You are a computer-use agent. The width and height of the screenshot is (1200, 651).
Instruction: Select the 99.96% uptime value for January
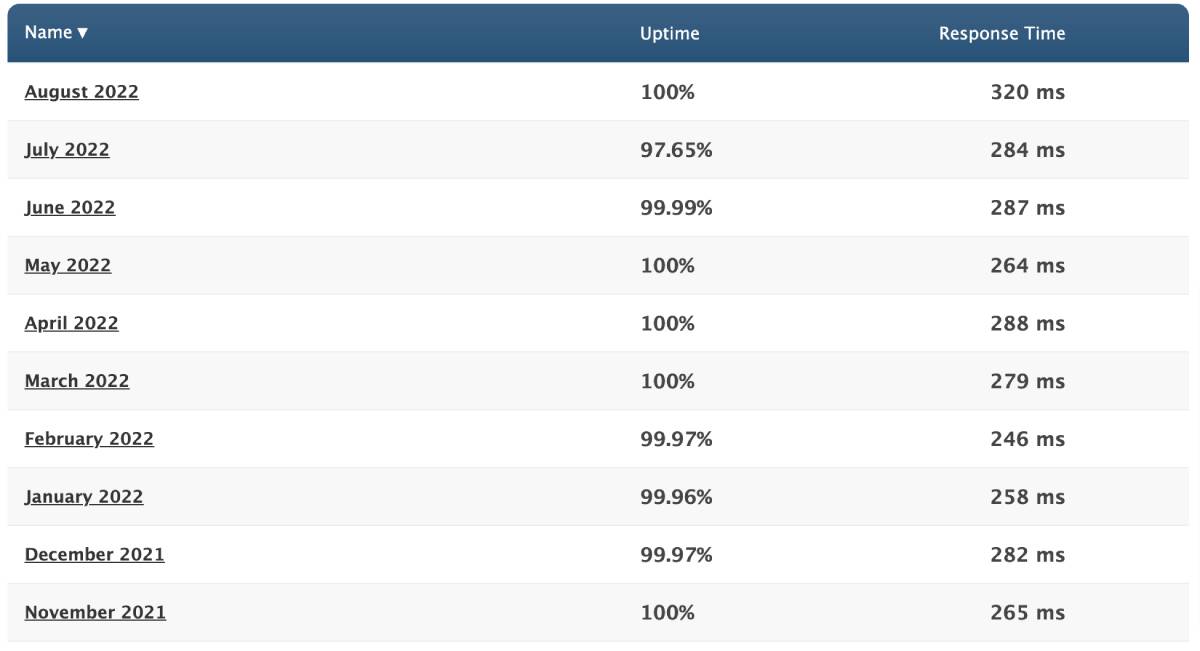(676, 497)
